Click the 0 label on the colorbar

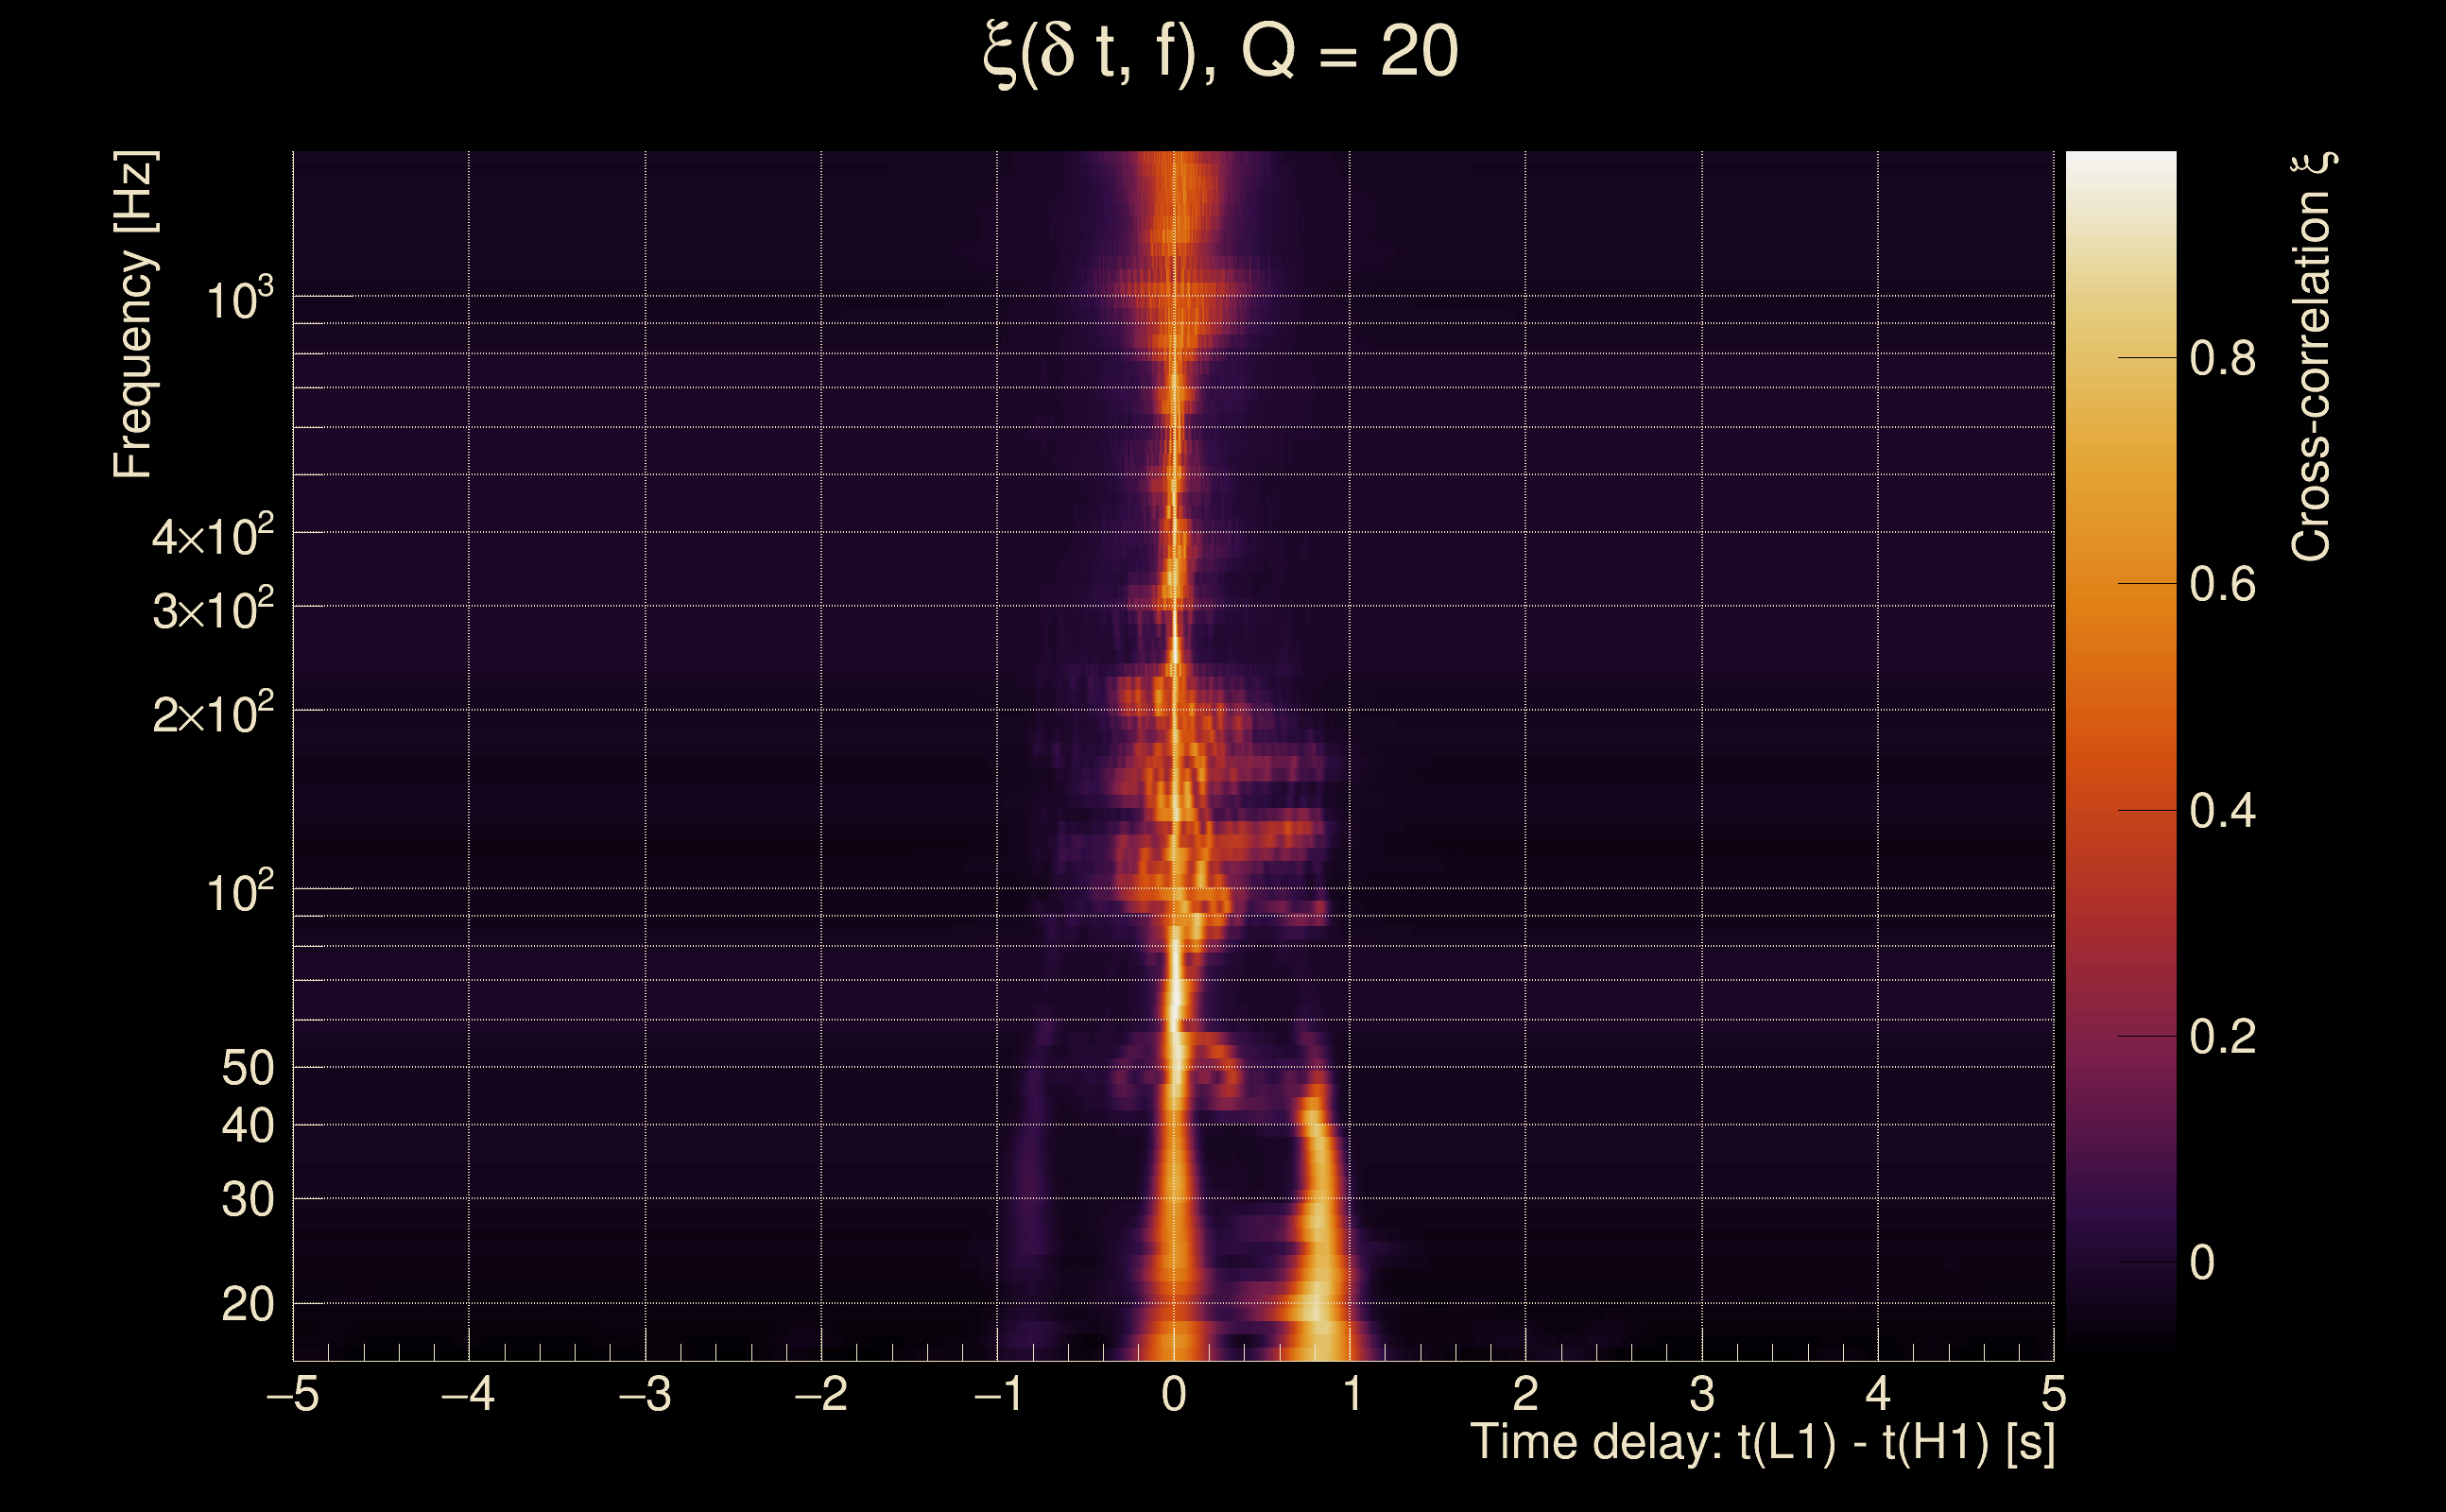(x=2202, y=1262)
